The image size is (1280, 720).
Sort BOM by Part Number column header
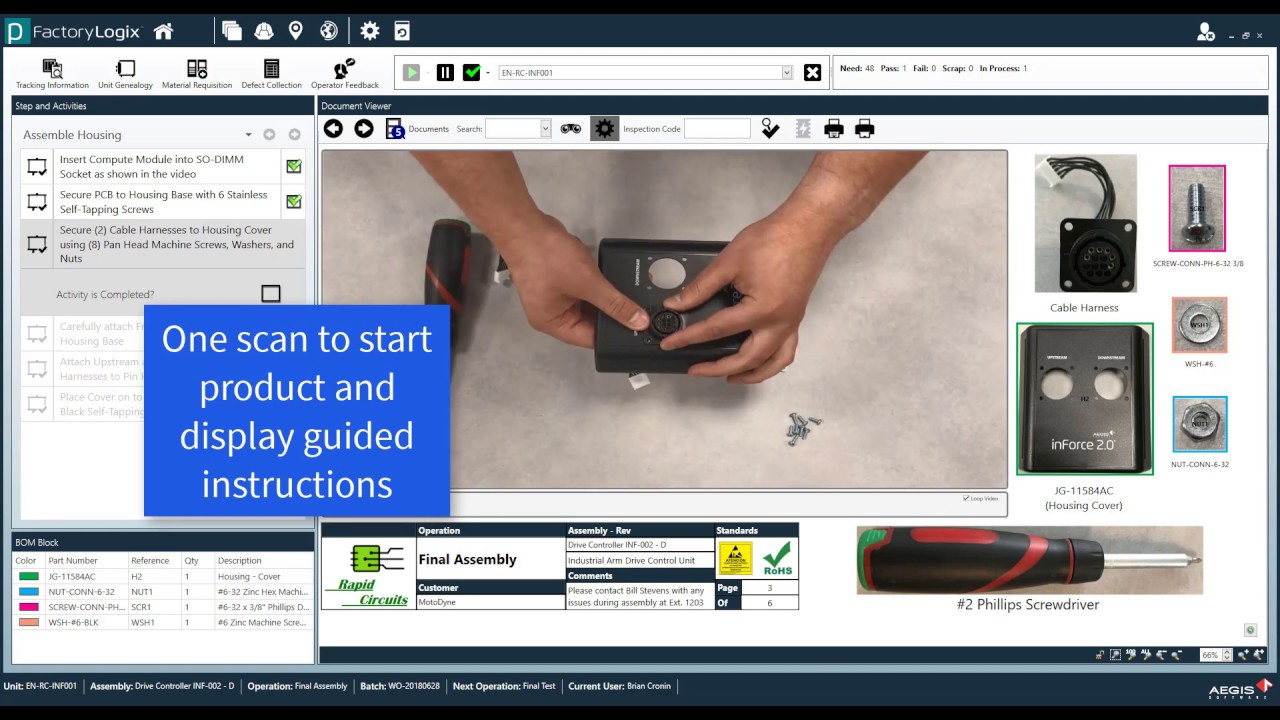point(73,561)
